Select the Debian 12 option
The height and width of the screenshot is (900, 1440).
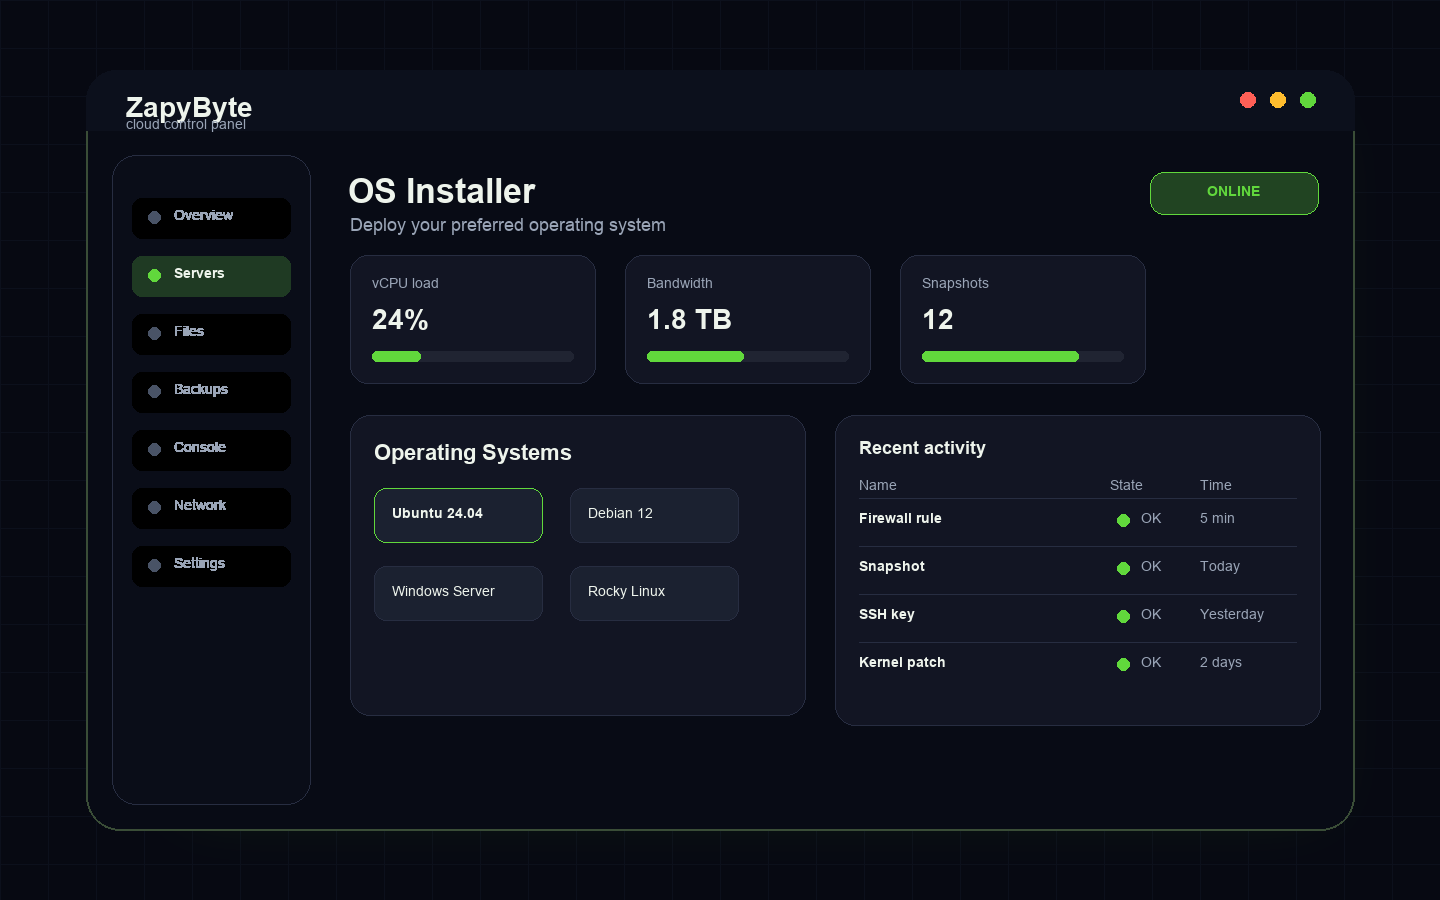tap(654, 515)
